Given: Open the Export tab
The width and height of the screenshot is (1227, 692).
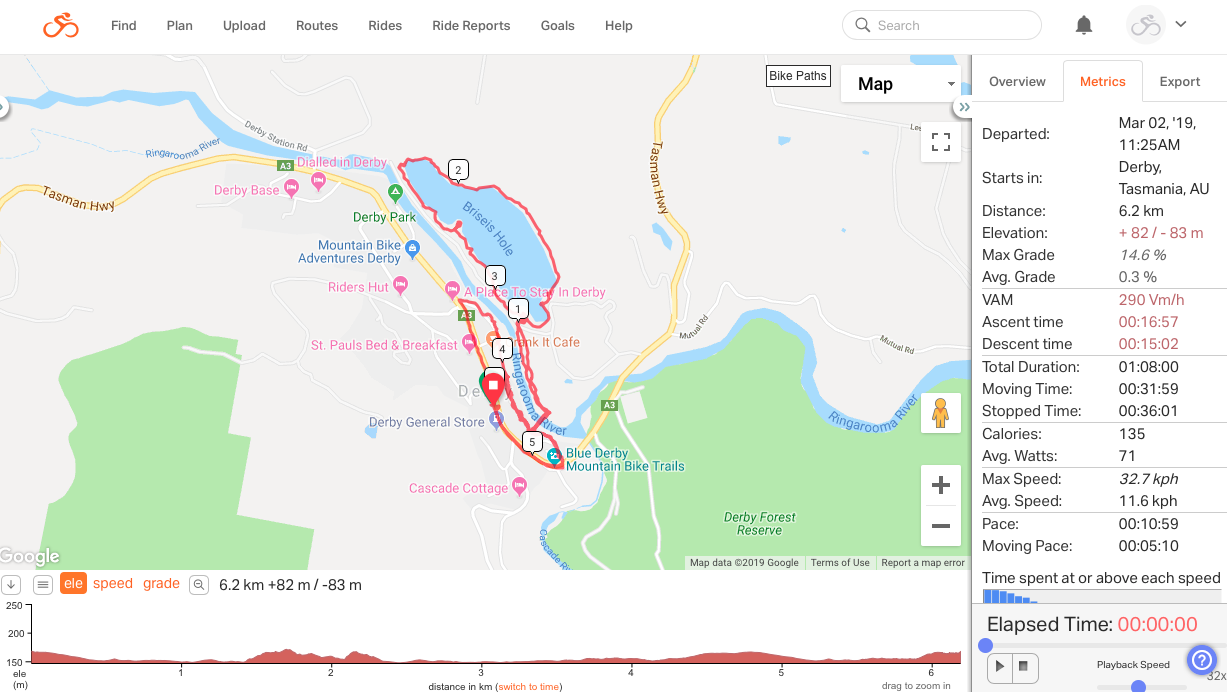Looking at the screenshot, I should [x=1179, y=82].
